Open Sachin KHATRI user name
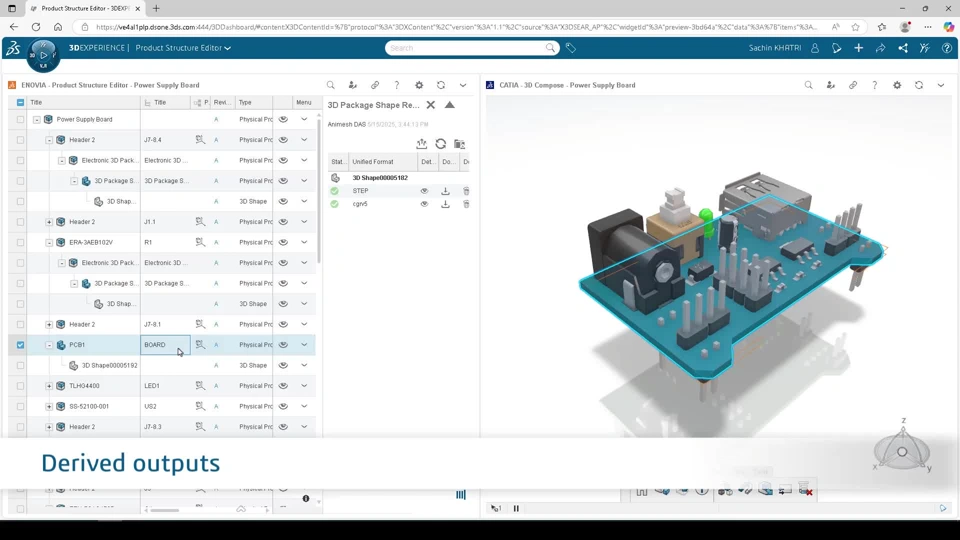This screenshot has width=960, height=540. click(774, 48)
